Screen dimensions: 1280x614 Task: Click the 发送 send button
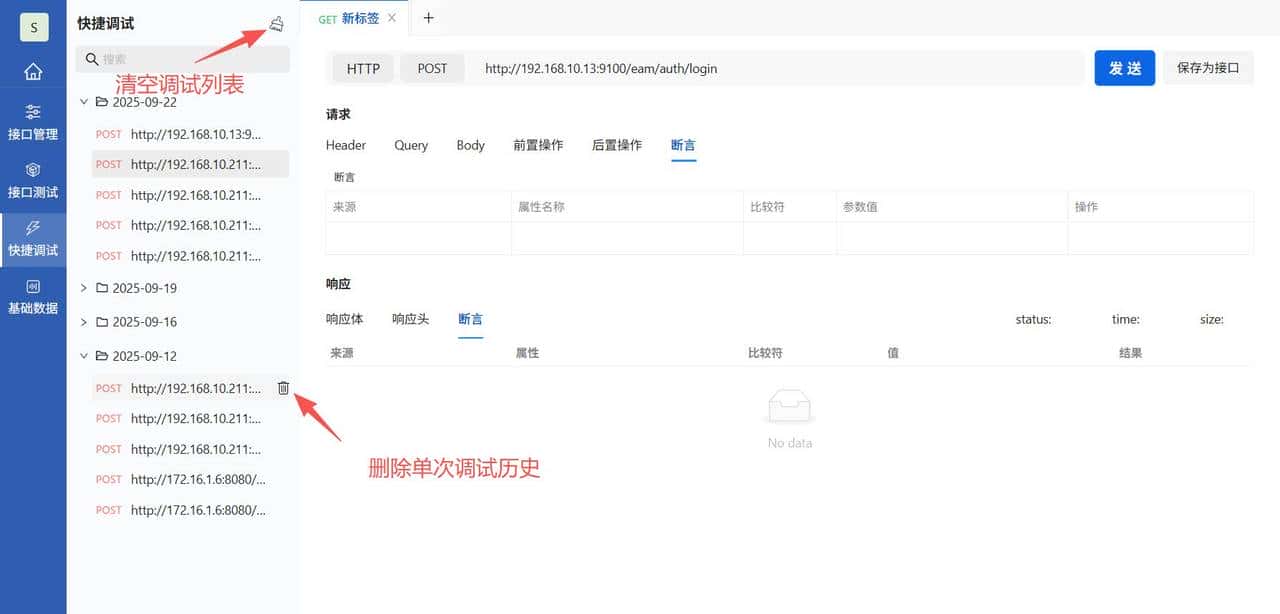[x=1124, y=68]
